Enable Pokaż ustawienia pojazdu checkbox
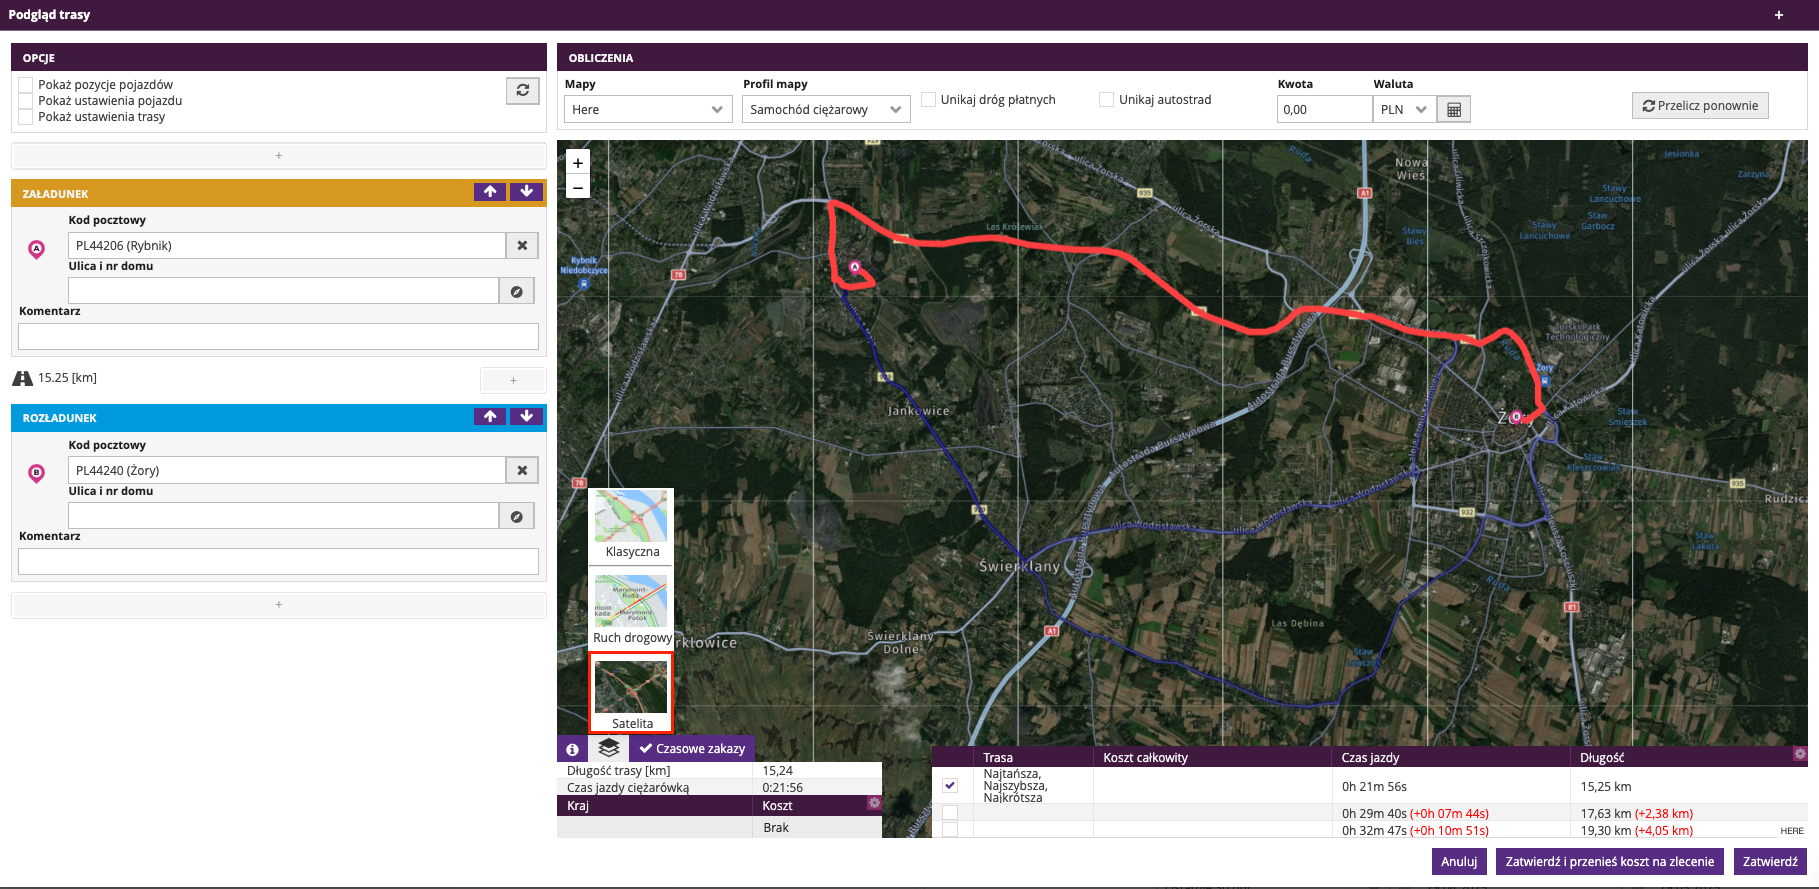This screenshot has width=1819, height=889. click(26, 101)
